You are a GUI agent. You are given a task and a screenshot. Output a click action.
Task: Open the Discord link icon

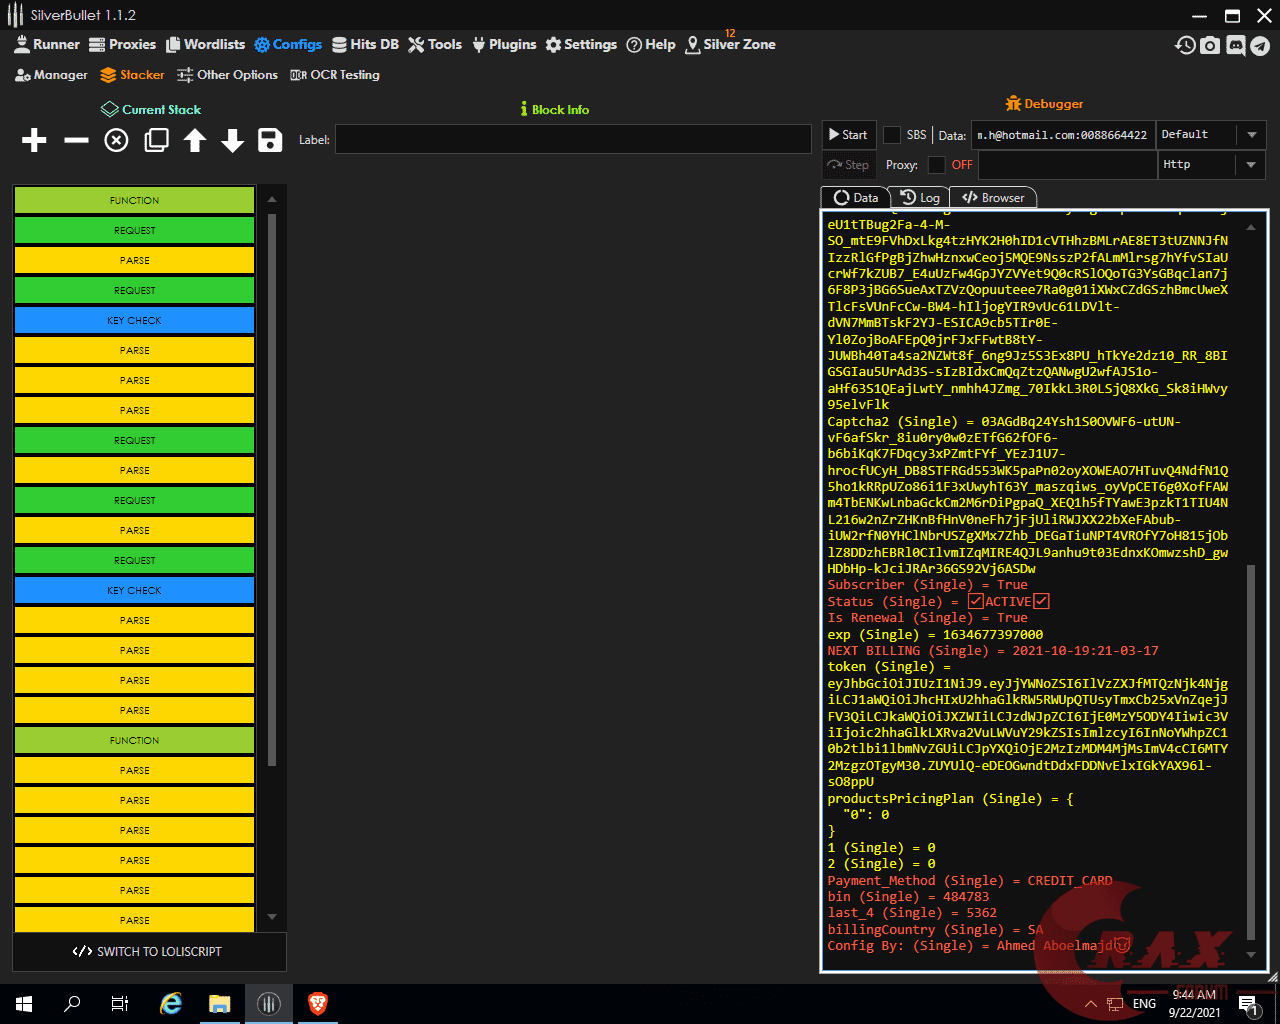(x=1235, y=45)
